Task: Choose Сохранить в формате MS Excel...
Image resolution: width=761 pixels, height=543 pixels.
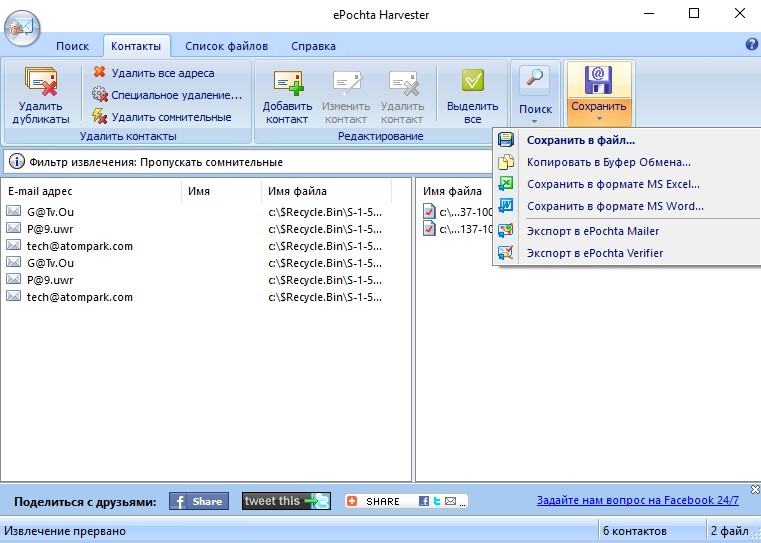Action: point(626,184)
